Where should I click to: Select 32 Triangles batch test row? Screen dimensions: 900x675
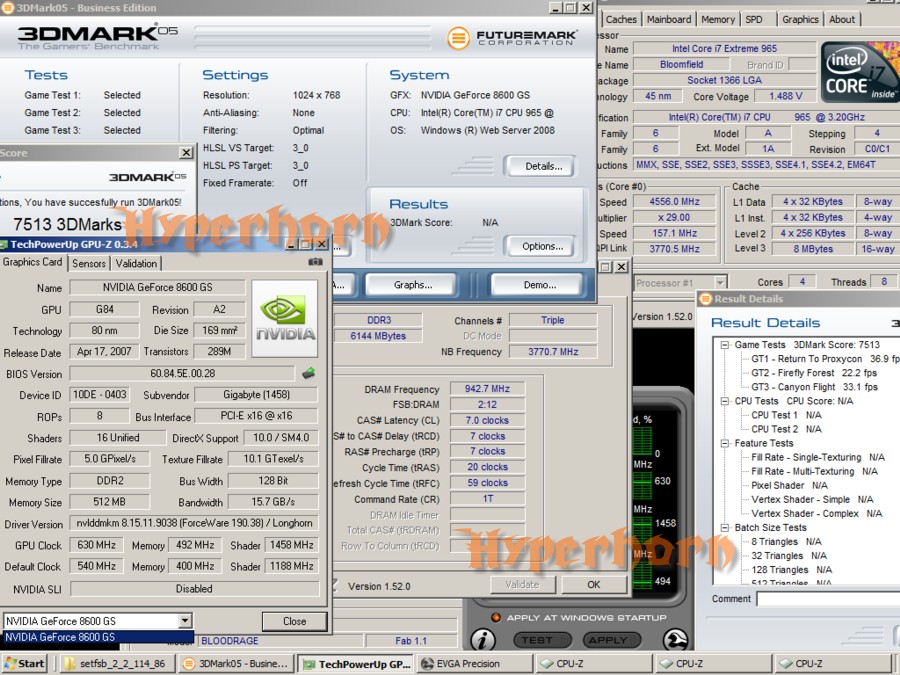click(x=789, y=556)
